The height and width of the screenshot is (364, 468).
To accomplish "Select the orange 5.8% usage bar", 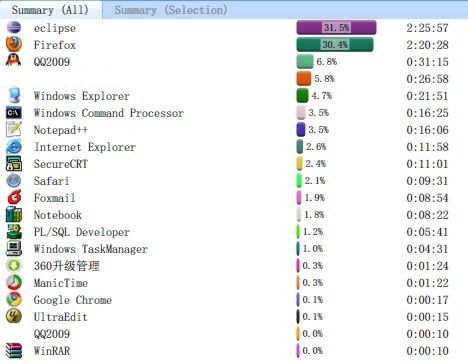I will point(304,79).
